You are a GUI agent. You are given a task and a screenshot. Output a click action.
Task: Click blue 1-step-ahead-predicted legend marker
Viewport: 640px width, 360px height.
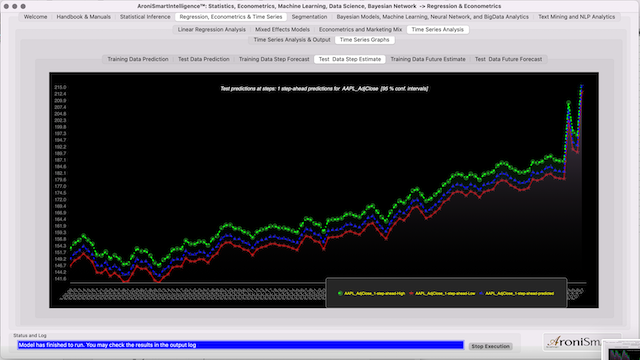click(x=482, y=293)
